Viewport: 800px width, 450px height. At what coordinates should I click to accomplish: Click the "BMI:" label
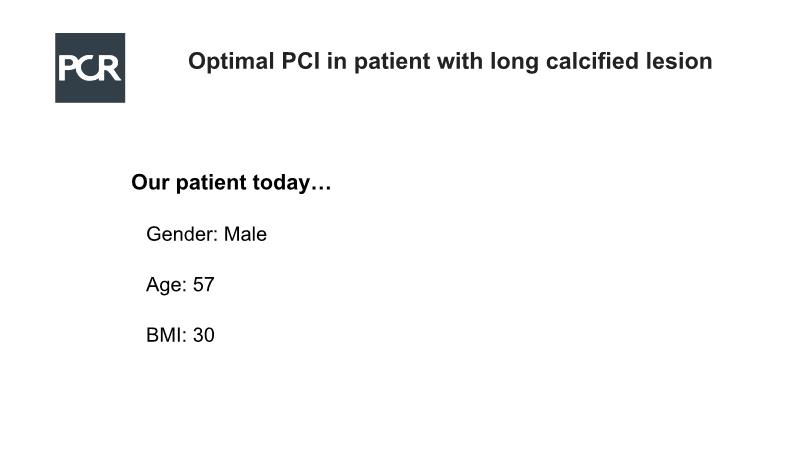coord(167,335)
